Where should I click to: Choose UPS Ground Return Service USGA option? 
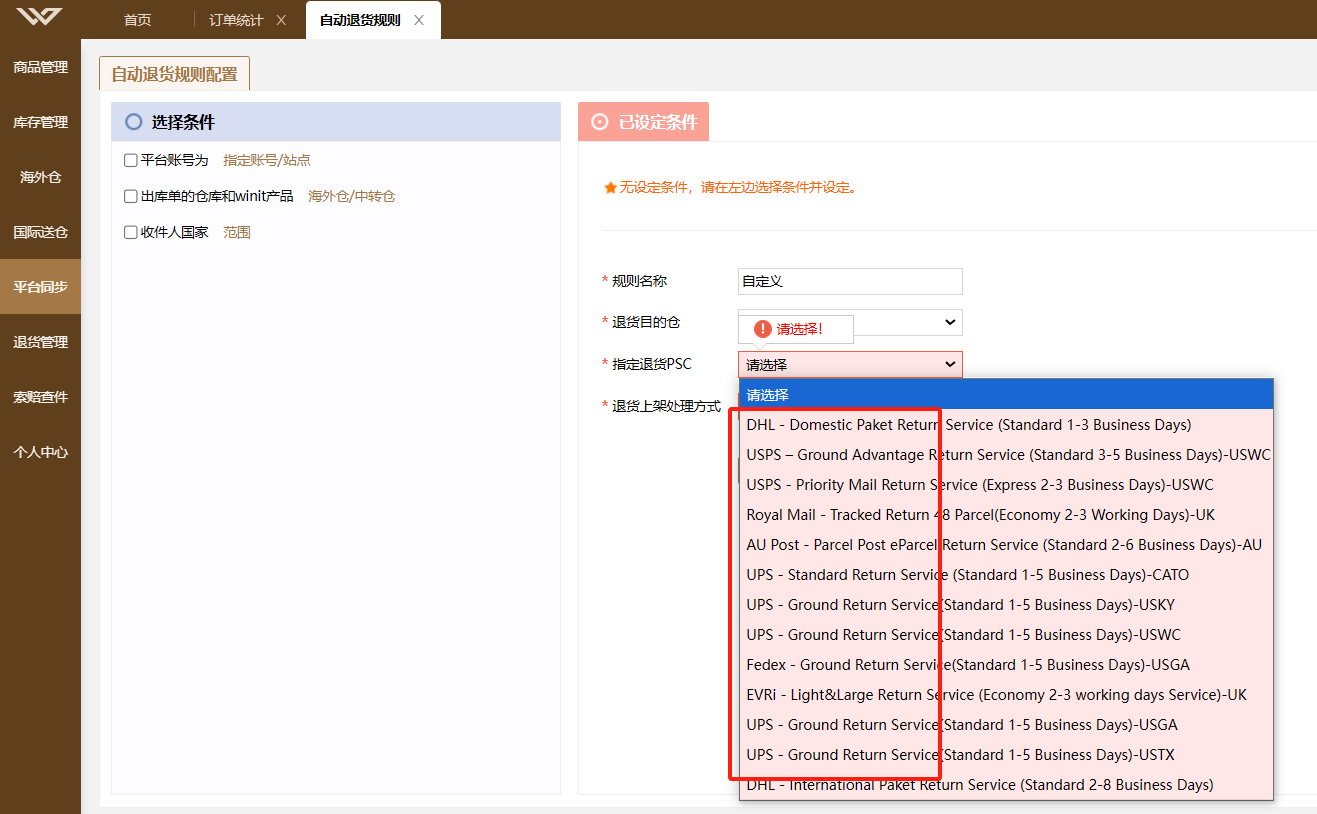(1006, 724)
